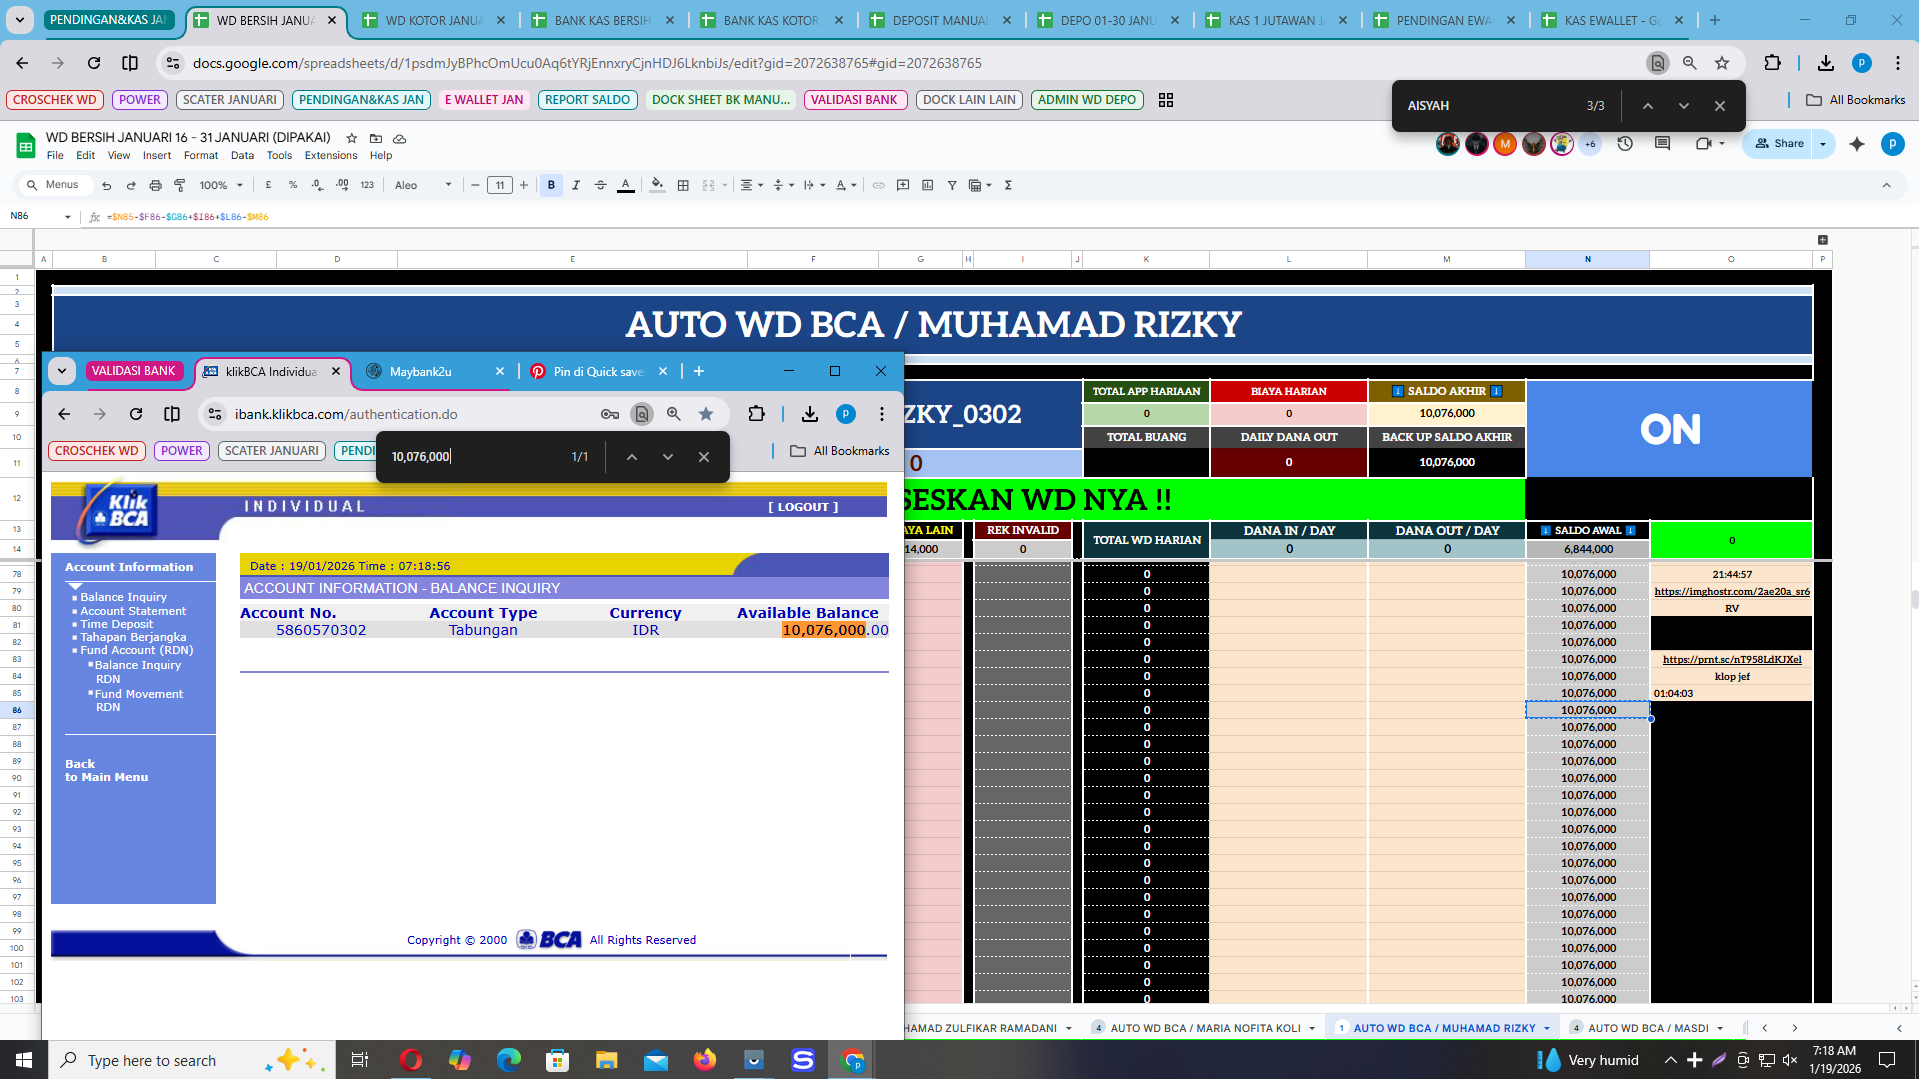Open the Share options dropdown arrow
1919x1079 pixels.
1823,144
